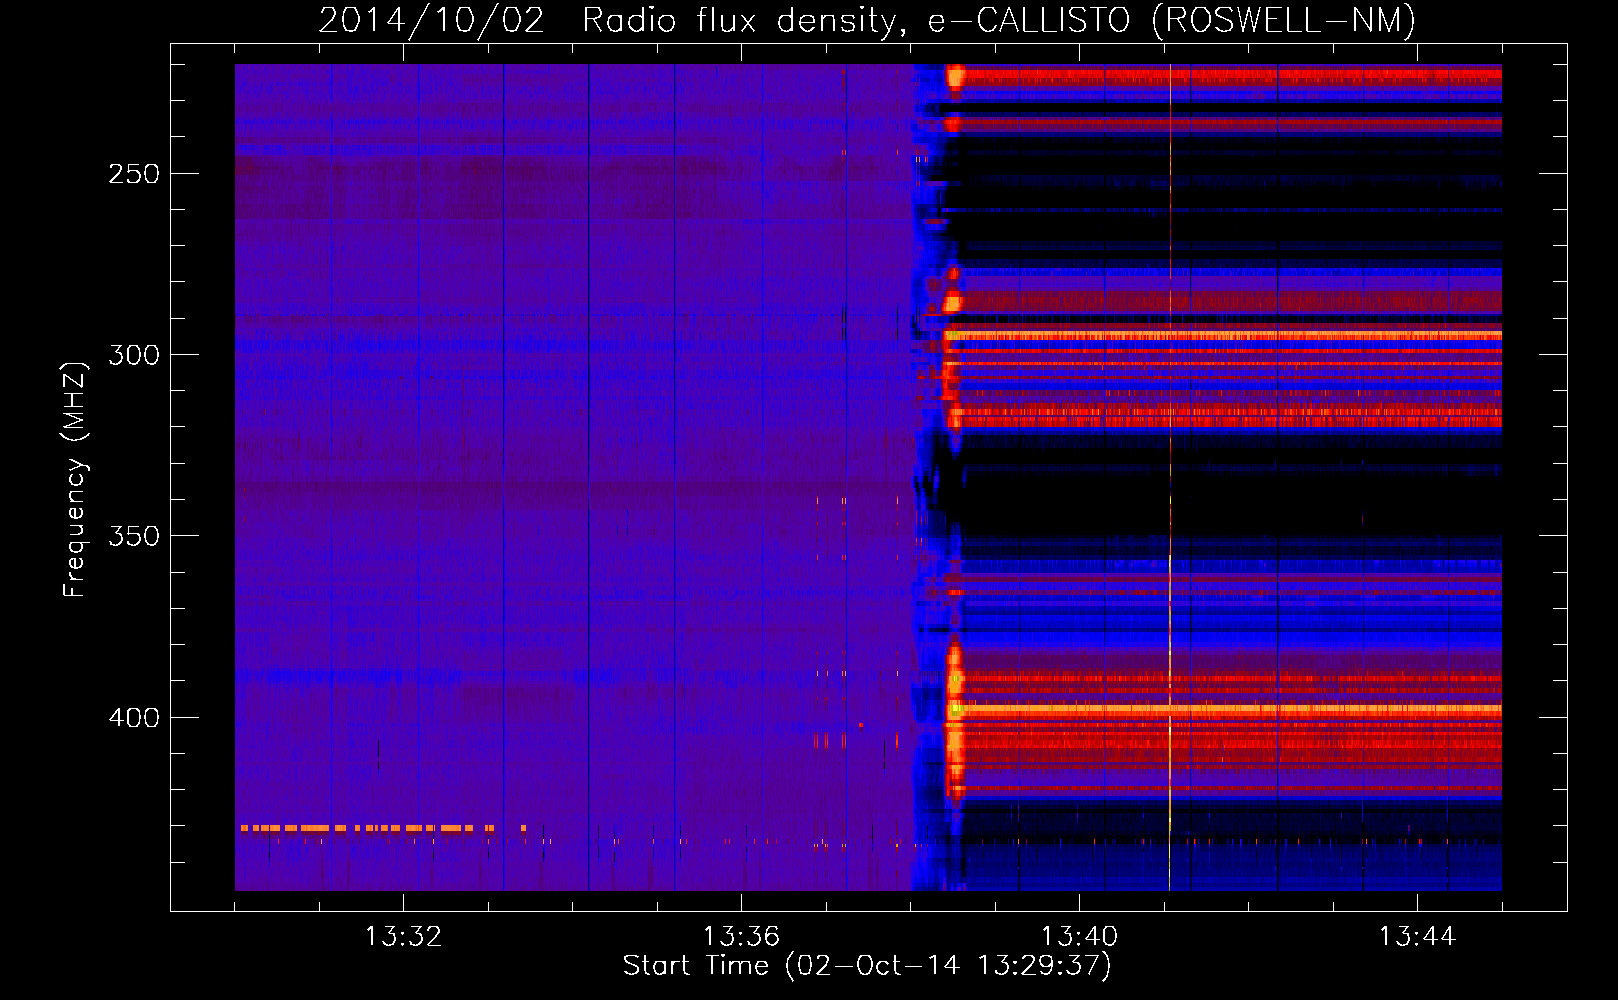Click the 'Frequency (MHZ)' axis label

tap(75, 480)
